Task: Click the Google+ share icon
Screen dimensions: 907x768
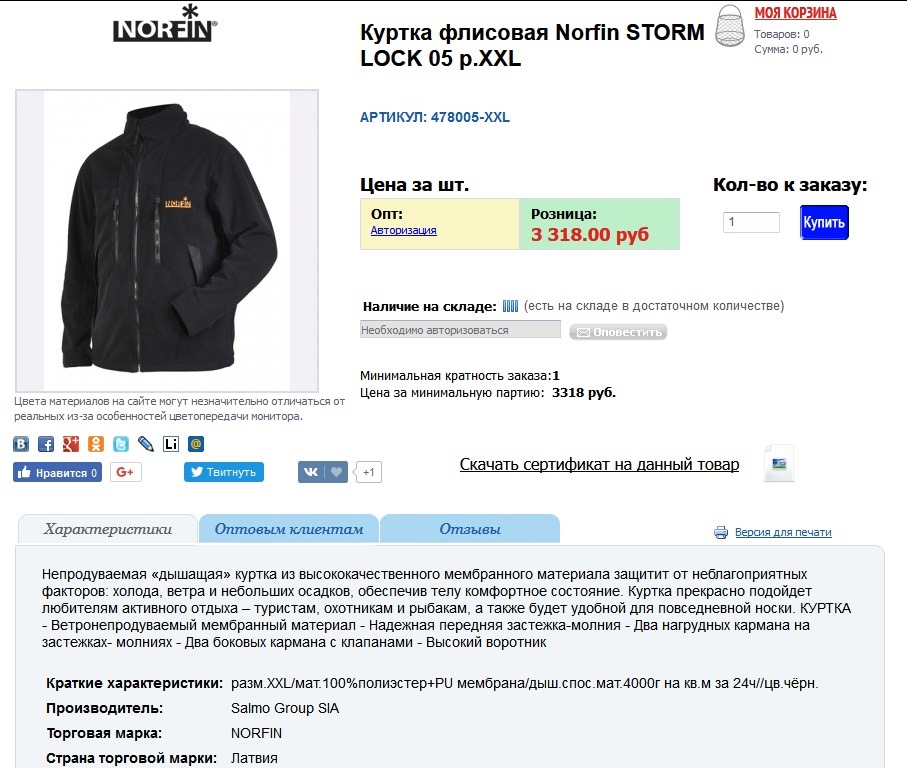Action: pyautogui.click(x=71, y=444)
